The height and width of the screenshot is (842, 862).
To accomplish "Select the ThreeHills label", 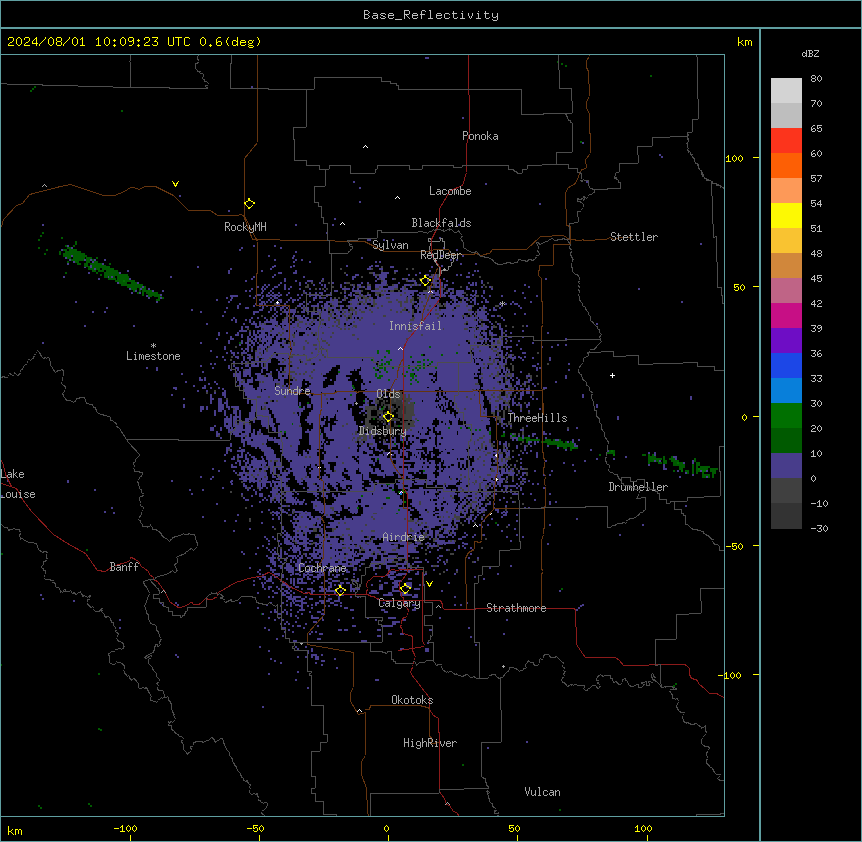I will click(537, 418).
